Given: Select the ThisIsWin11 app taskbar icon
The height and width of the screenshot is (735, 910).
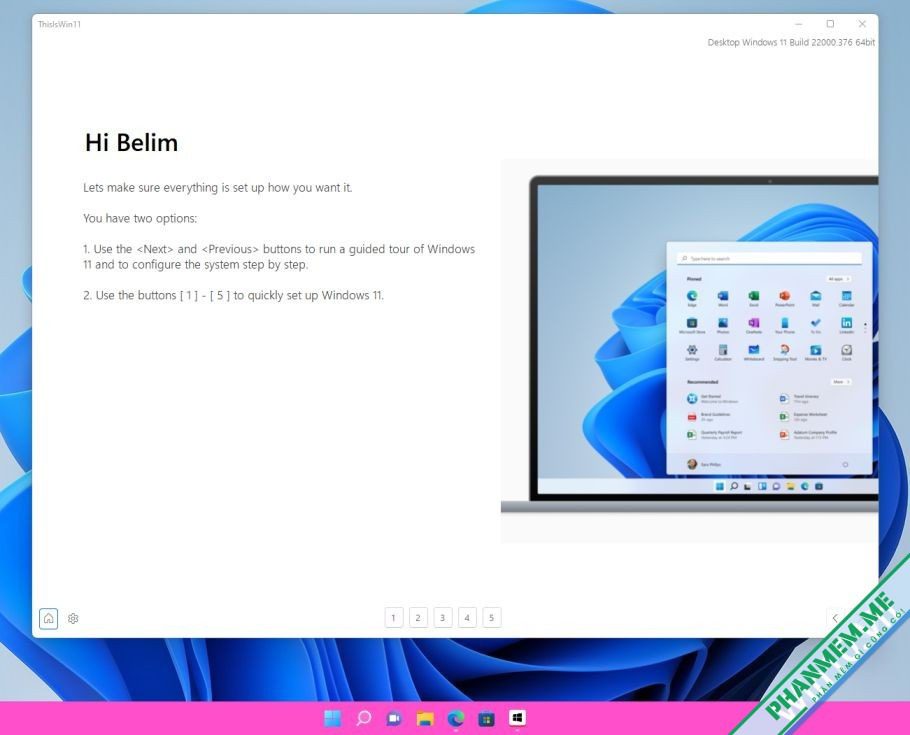Looking at the screenshot, I should click(x=517, y=718).
